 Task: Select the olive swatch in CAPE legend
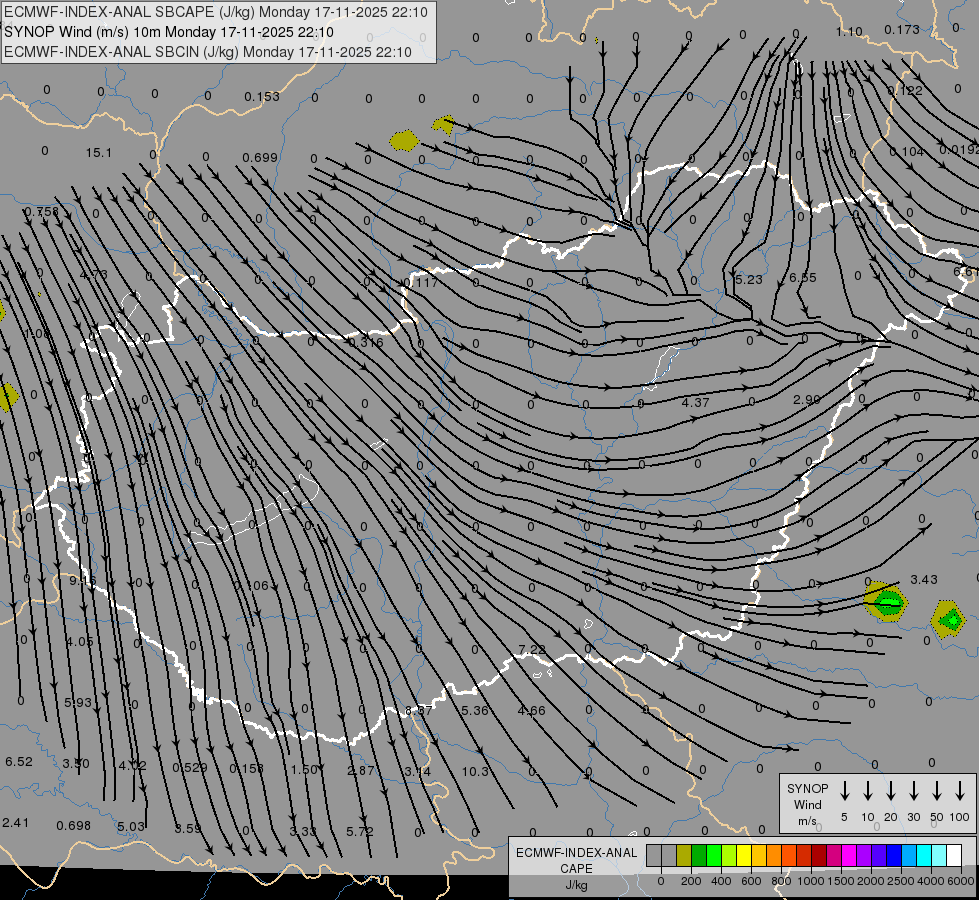(x=684, y=856)
